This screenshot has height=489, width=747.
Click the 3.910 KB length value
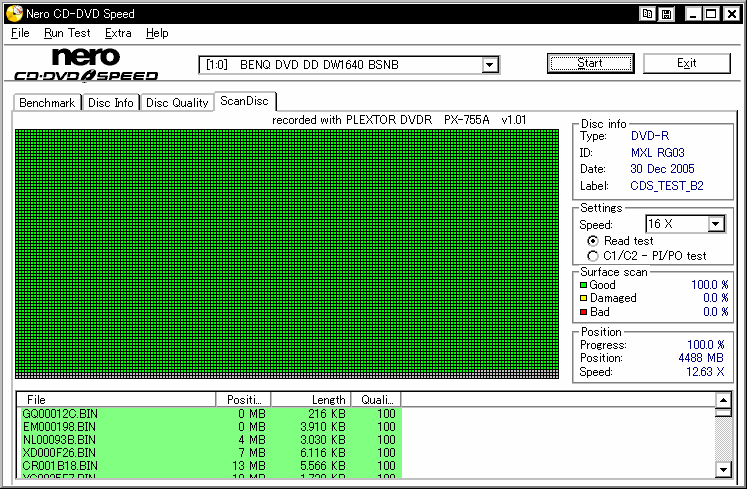click(x=323, y=427)
